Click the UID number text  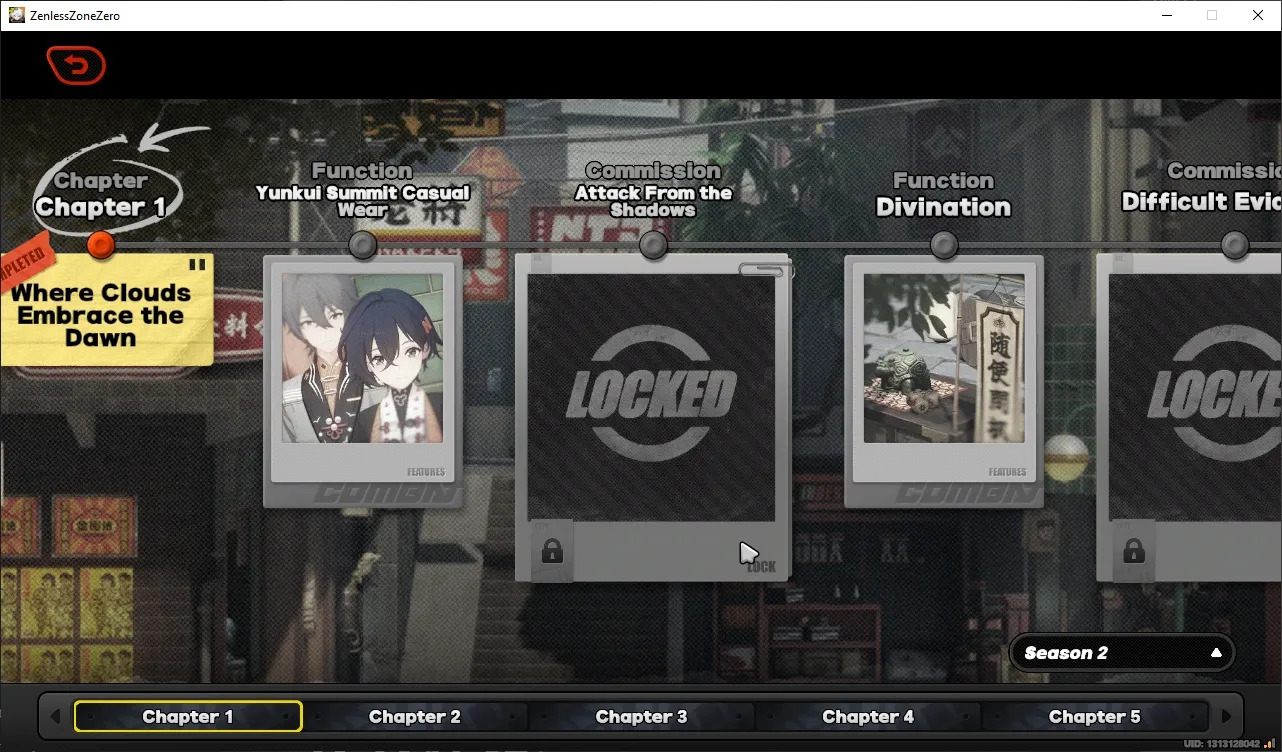click(x=1221, y=744)
